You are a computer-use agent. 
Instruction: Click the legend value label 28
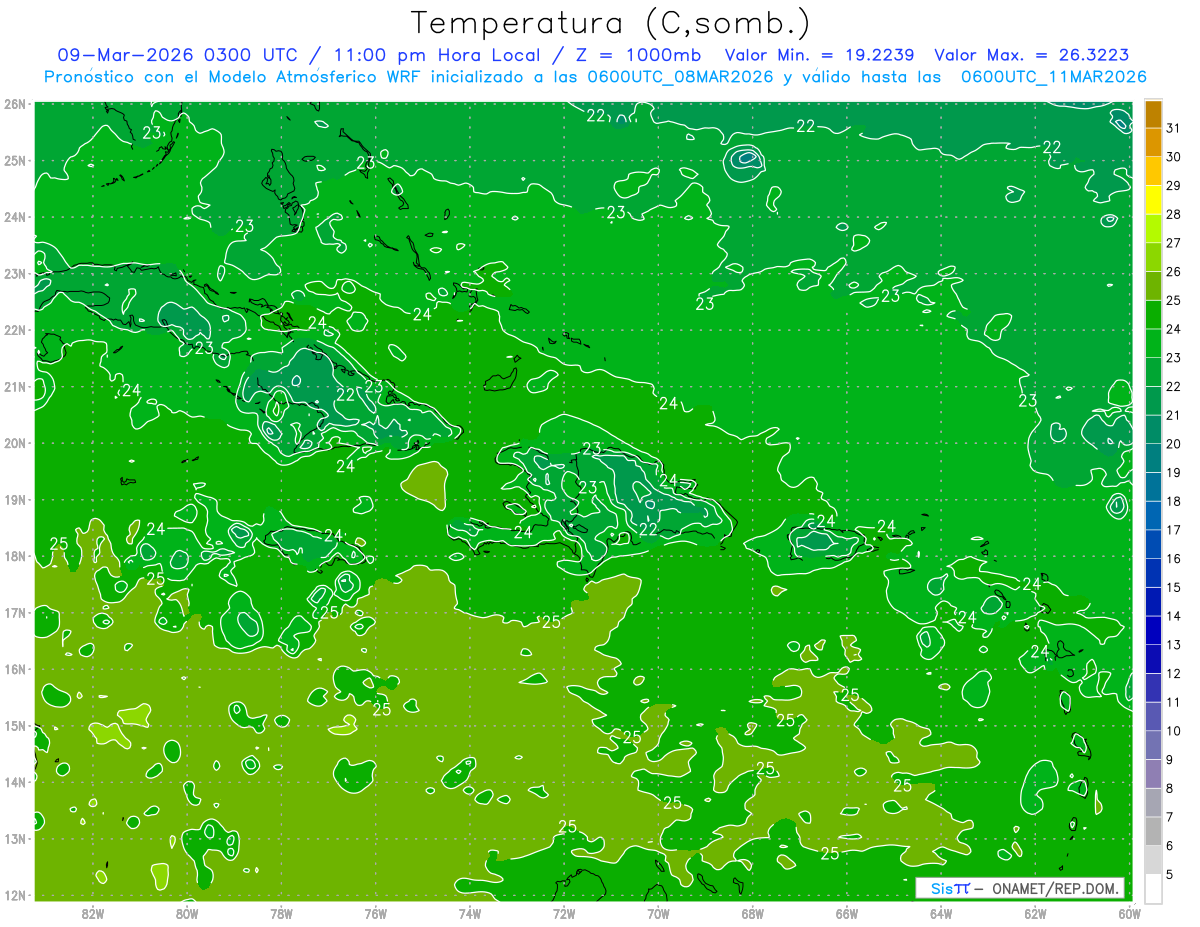pyautogui.click(x=1173, y=214)
